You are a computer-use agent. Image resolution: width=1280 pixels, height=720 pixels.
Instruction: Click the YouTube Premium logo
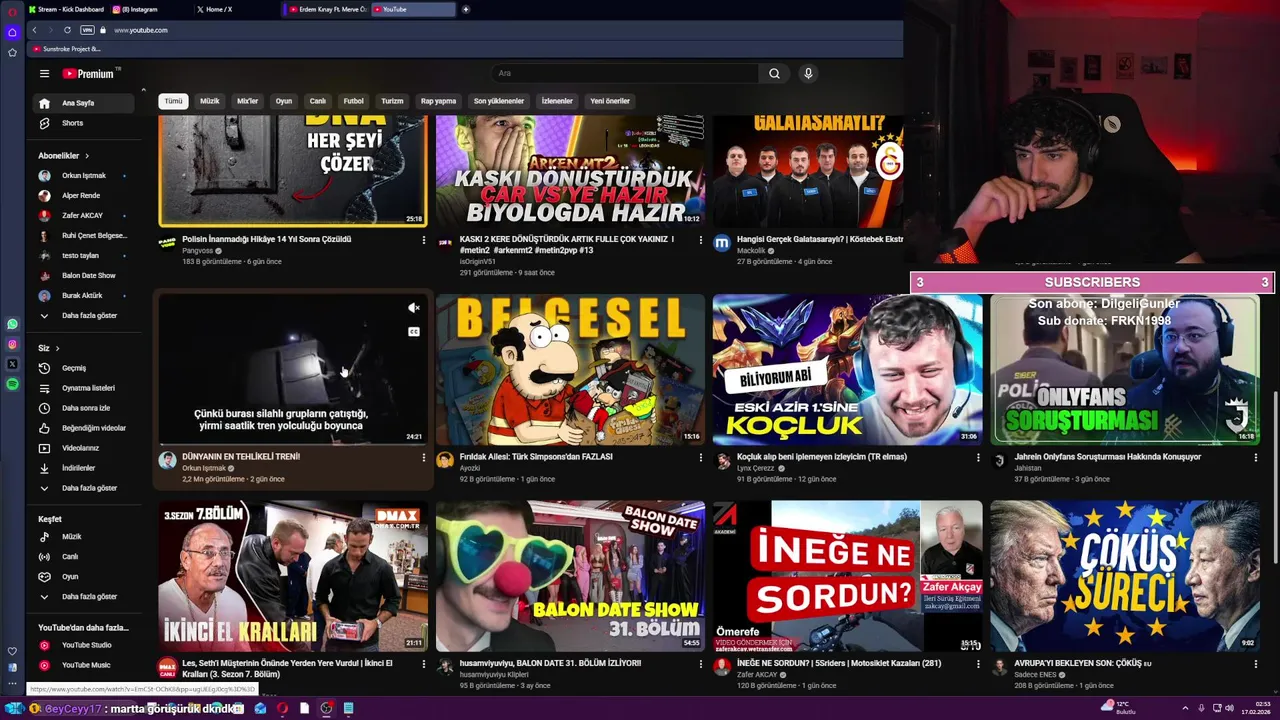pos(90,73)
